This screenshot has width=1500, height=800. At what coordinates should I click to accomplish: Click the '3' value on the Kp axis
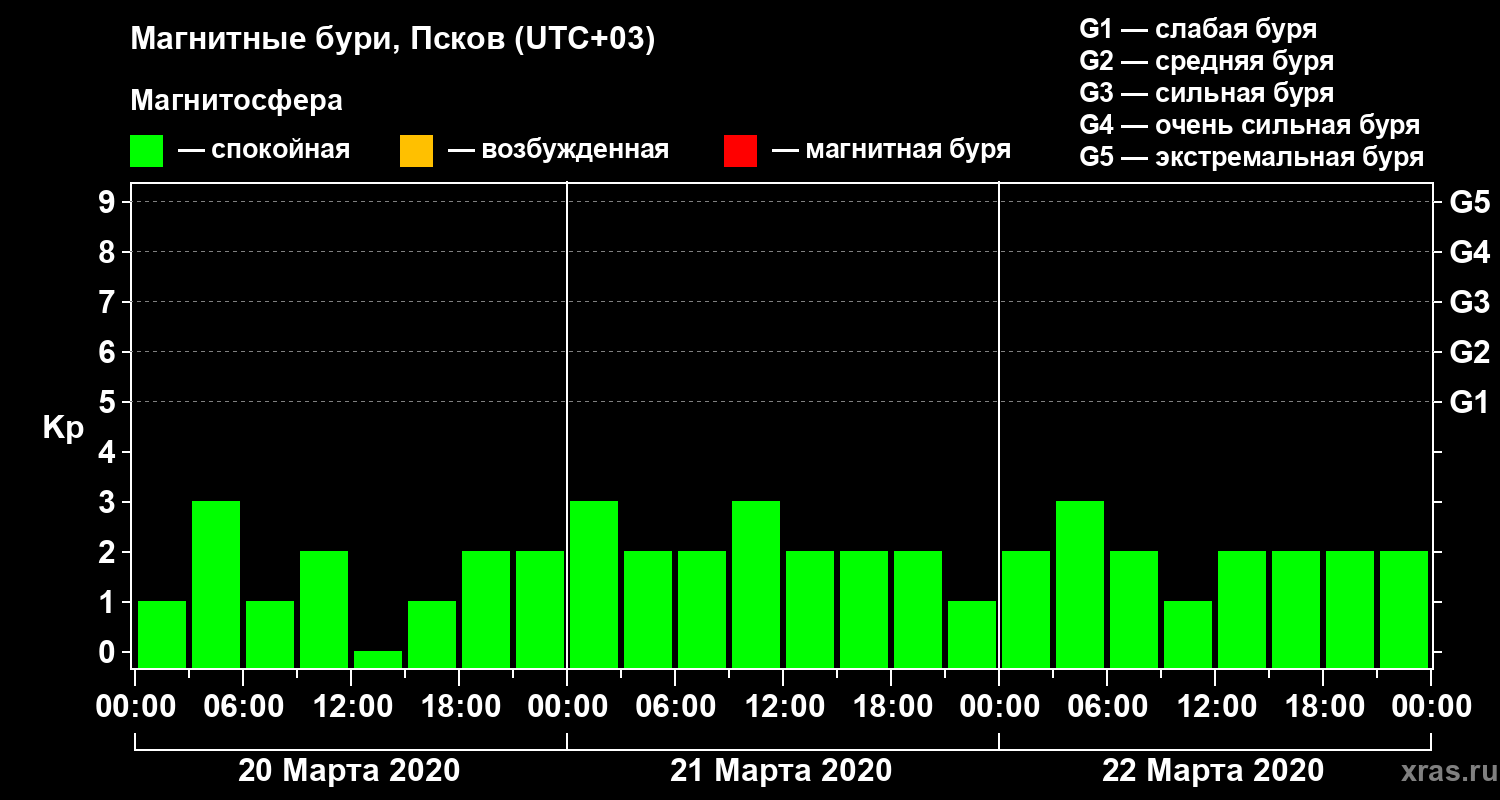(x=109, y=502)
